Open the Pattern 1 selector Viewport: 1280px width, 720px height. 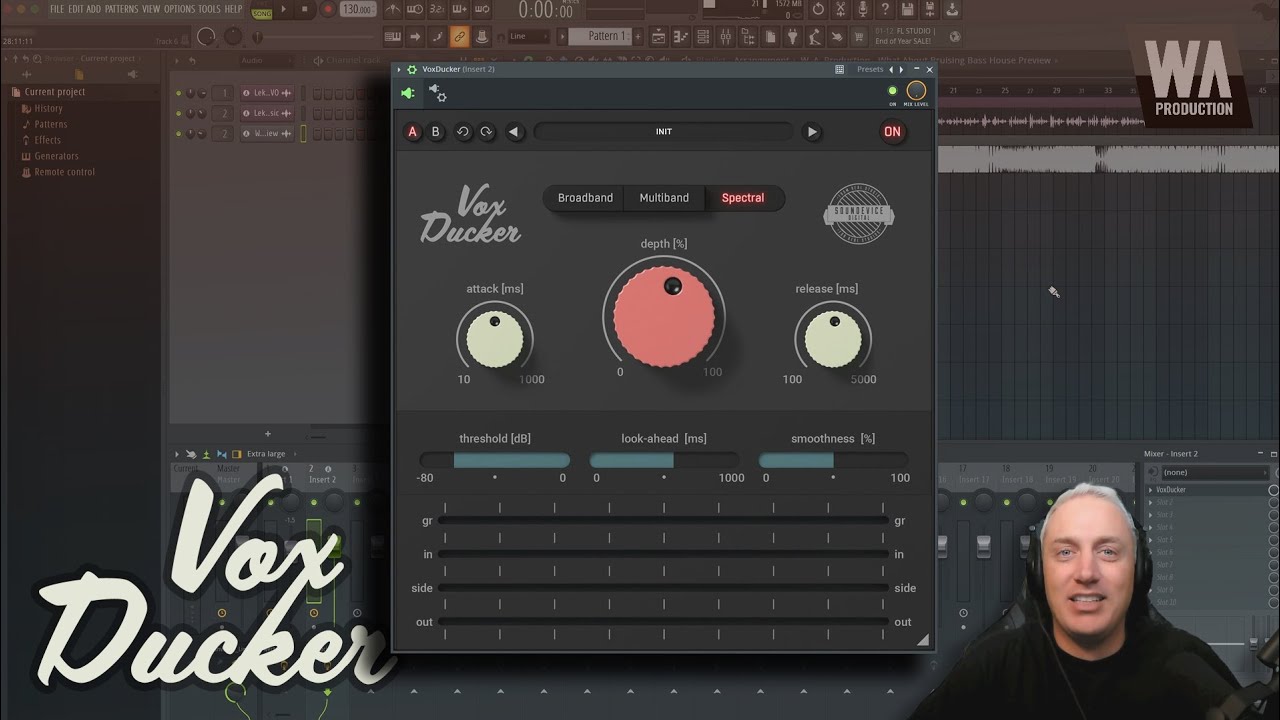[x=602, y=36]
